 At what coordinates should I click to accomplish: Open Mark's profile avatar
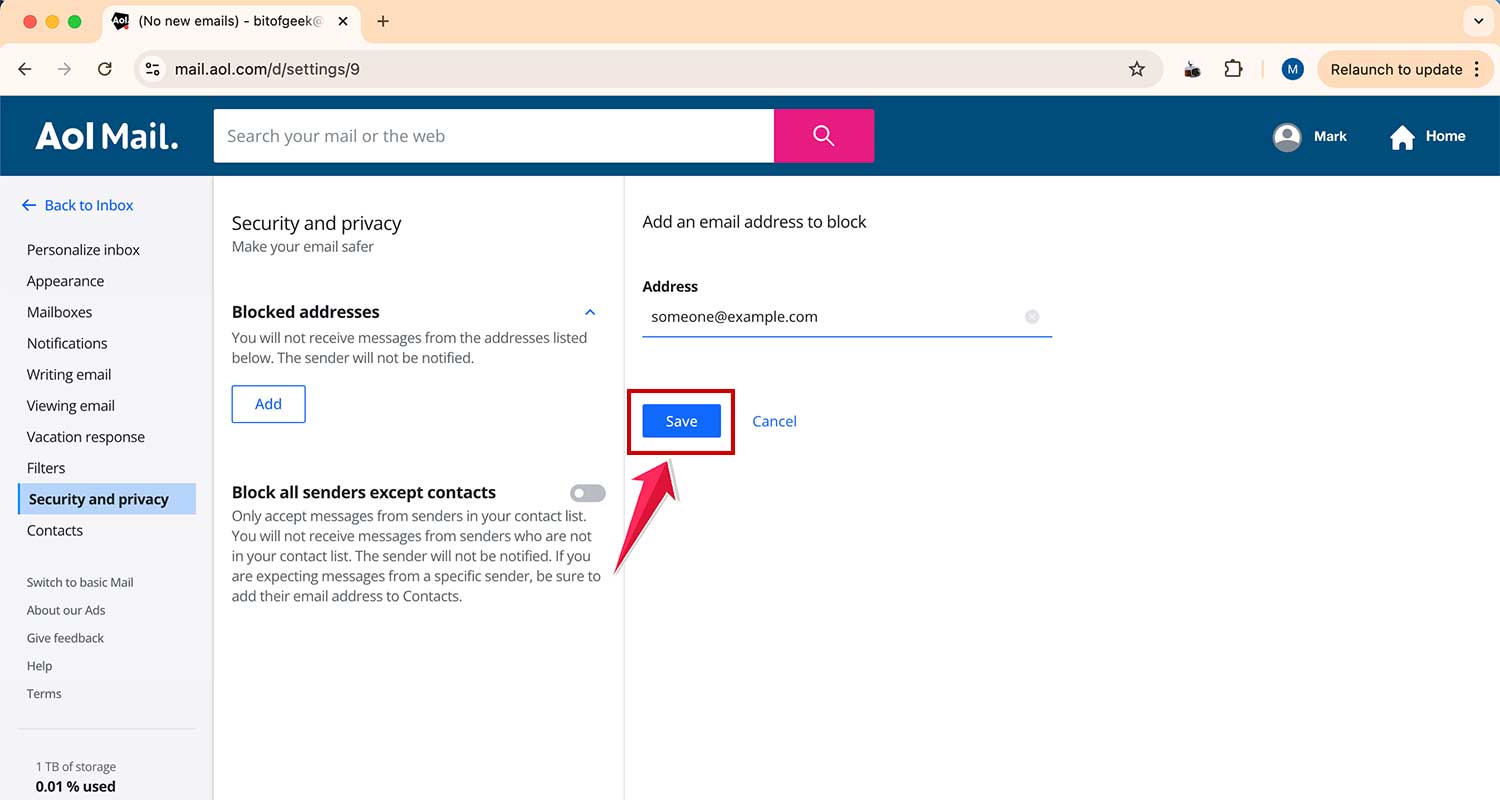click(x=1287, y=136)
